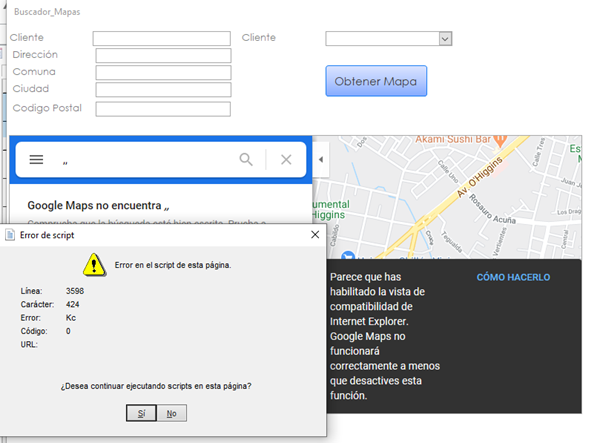Click 'Google Maps no encuentra' heading
Viewport: 600px width, 443px height.
click(x=98, y=205)
